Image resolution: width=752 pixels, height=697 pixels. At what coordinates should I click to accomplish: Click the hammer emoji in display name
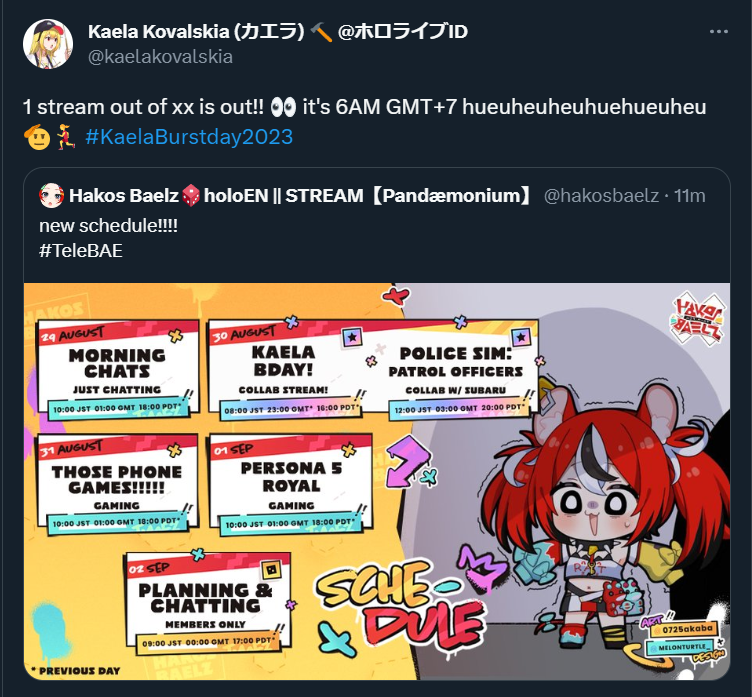point(321,32)
